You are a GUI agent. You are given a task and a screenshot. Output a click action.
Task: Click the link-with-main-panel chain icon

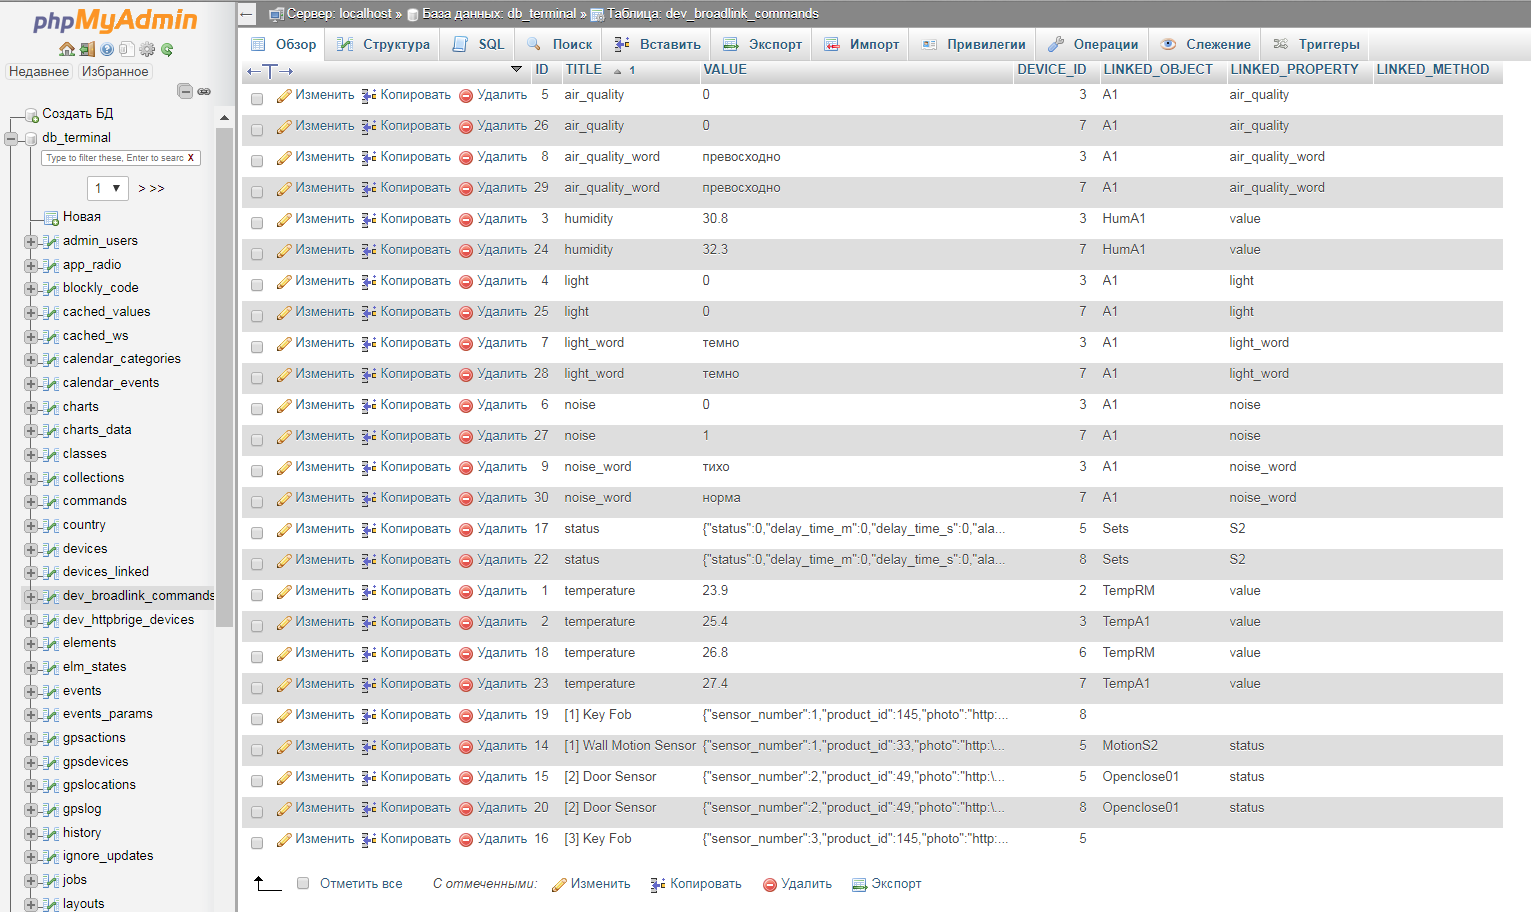(204, 91)
